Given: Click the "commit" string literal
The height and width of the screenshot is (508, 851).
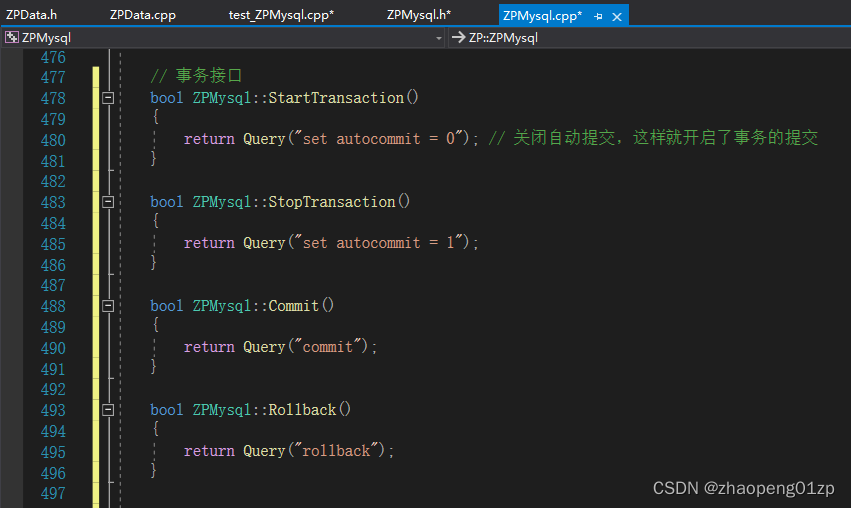Looking at the screenshot, I should pyautogui.click(x=327, y=347).
